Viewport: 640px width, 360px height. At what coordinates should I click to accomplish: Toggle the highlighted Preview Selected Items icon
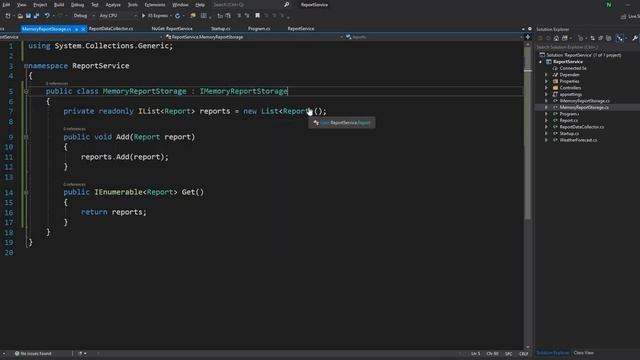click(620, 38)
